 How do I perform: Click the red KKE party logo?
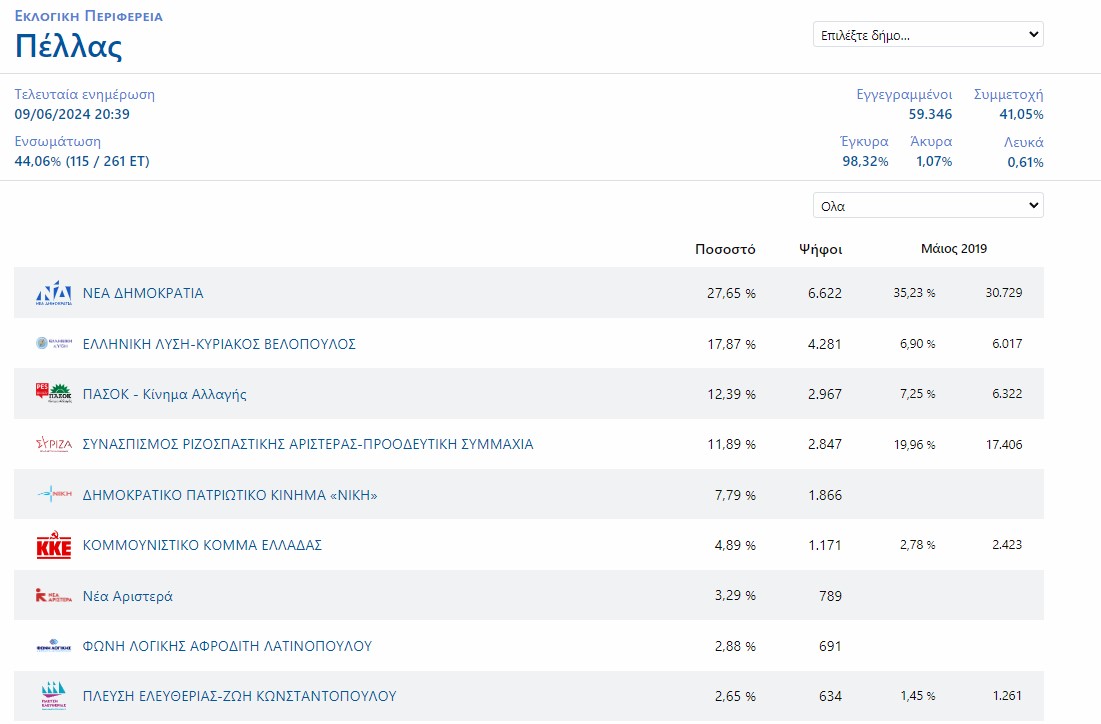[x=53, y=546]
